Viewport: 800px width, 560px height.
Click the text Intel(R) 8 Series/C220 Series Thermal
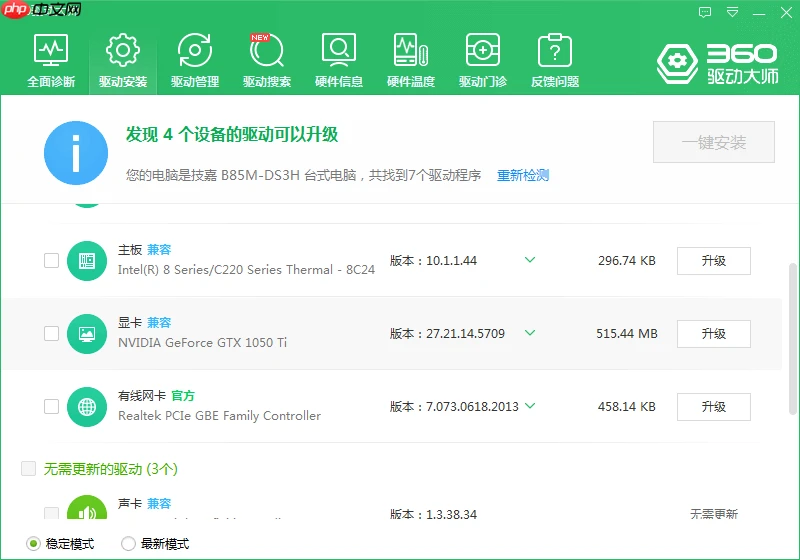tap(246, 270)
